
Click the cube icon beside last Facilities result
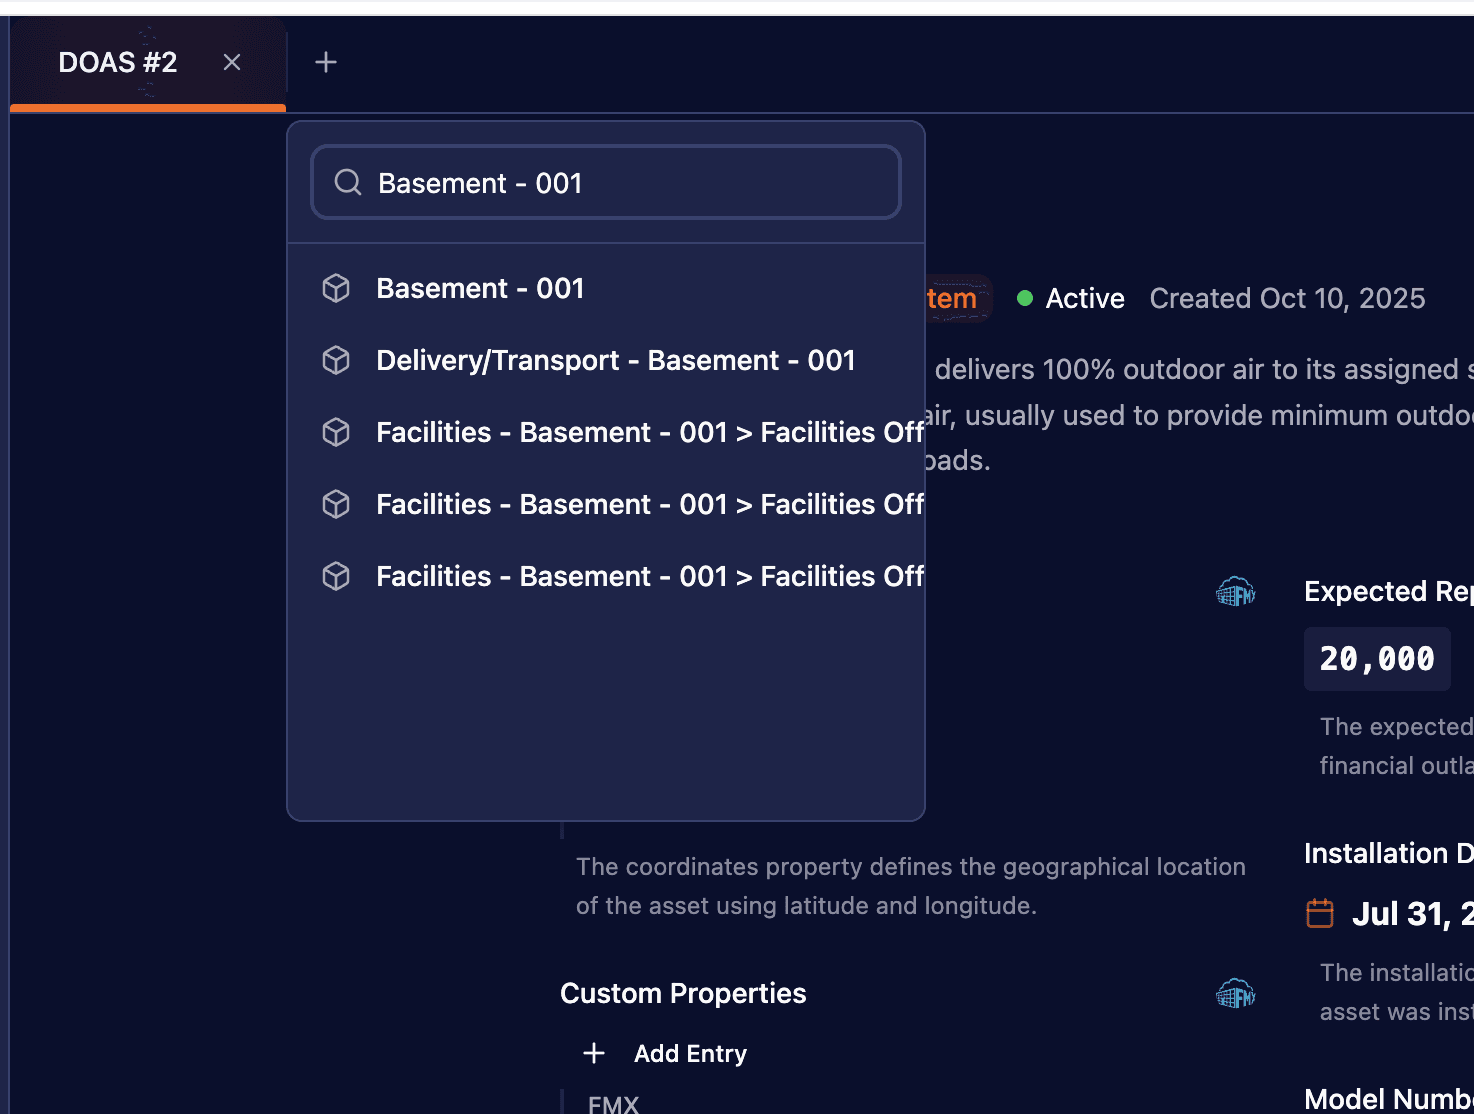[336, 576]
